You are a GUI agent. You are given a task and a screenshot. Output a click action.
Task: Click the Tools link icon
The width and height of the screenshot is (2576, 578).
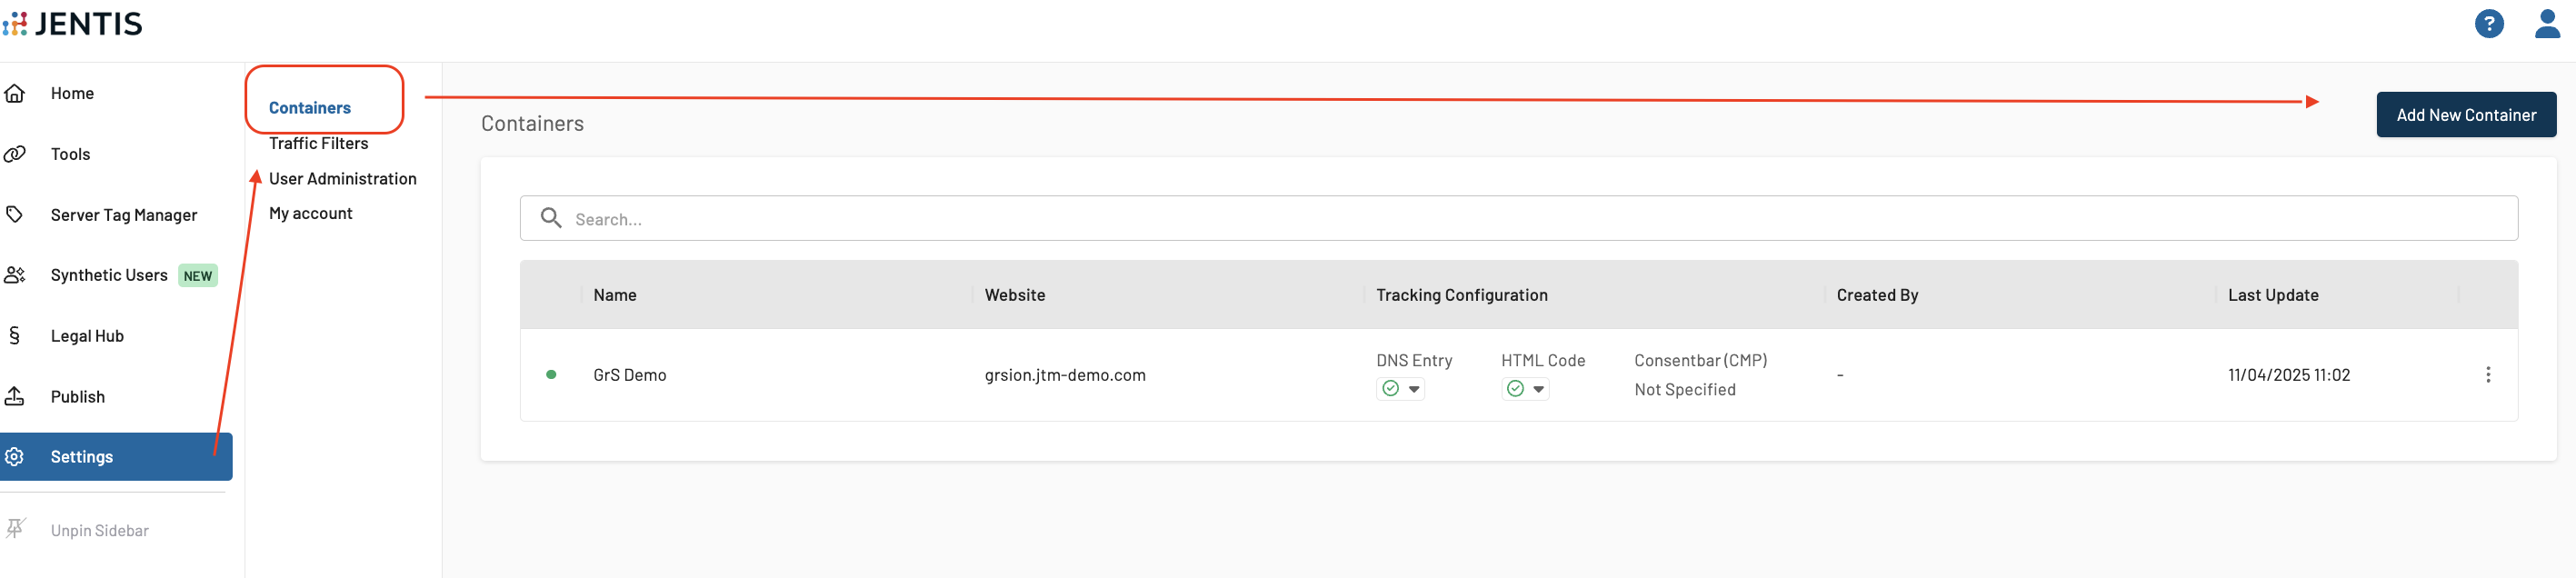point(15,154)
